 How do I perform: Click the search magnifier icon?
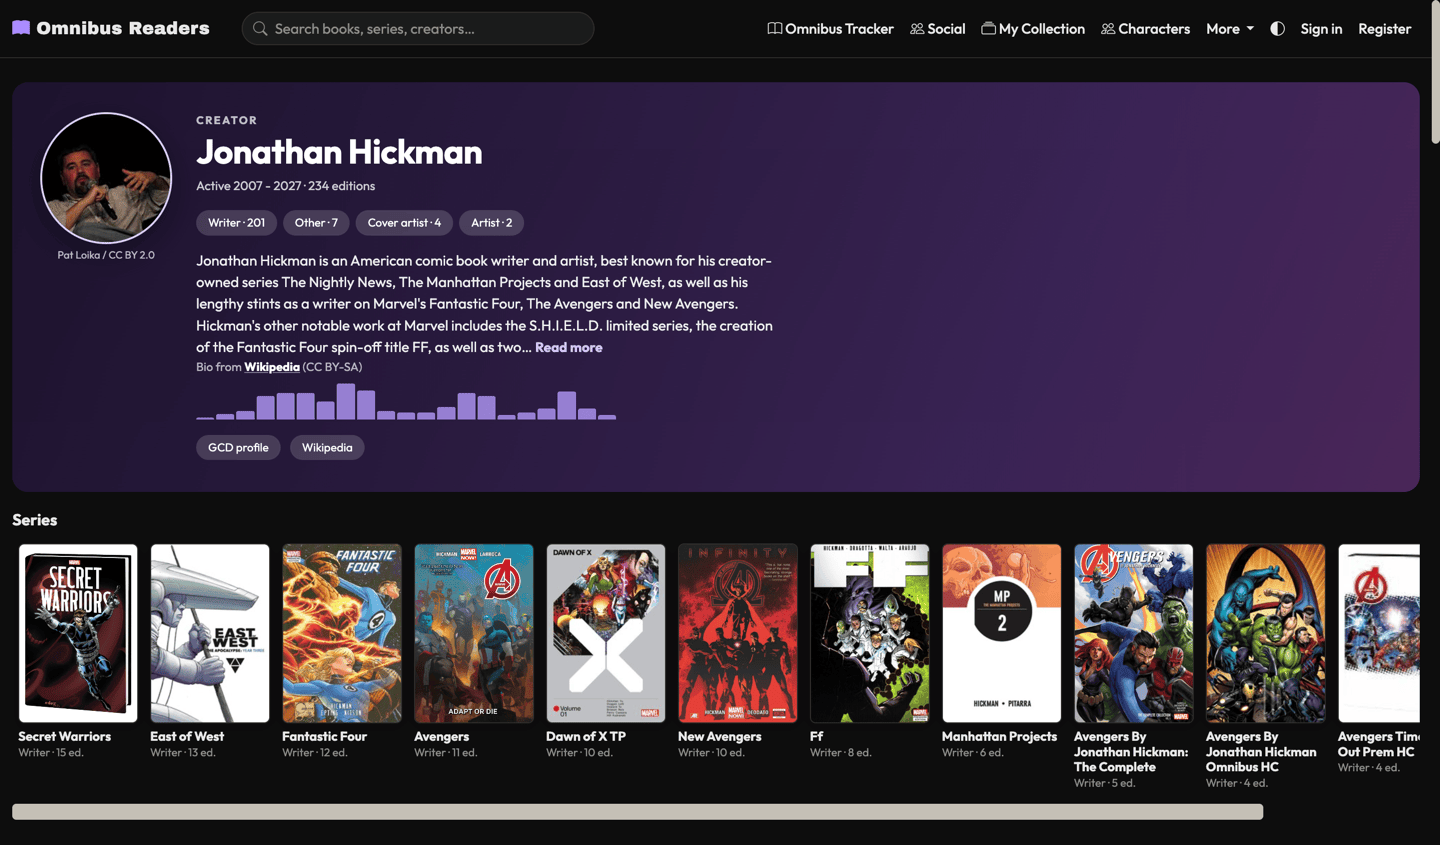point(260,29)
